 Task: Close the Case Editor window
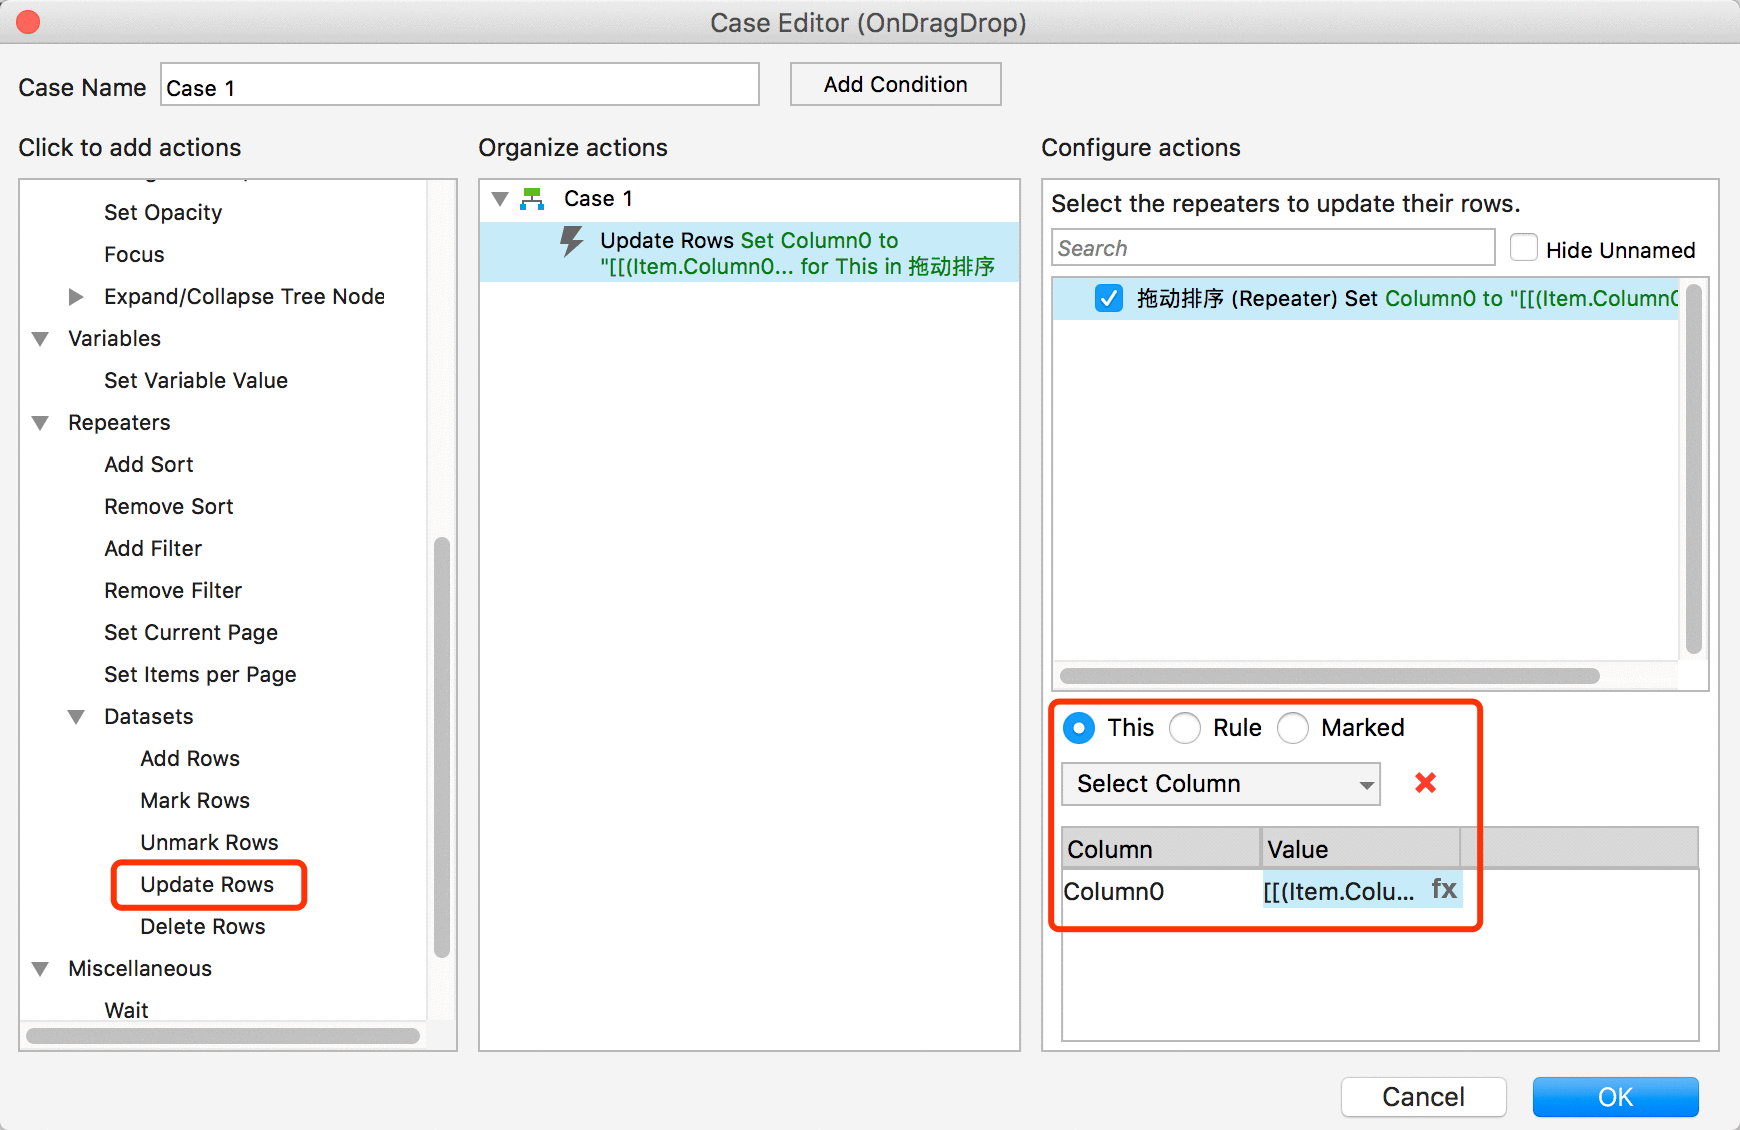(28, 22)
